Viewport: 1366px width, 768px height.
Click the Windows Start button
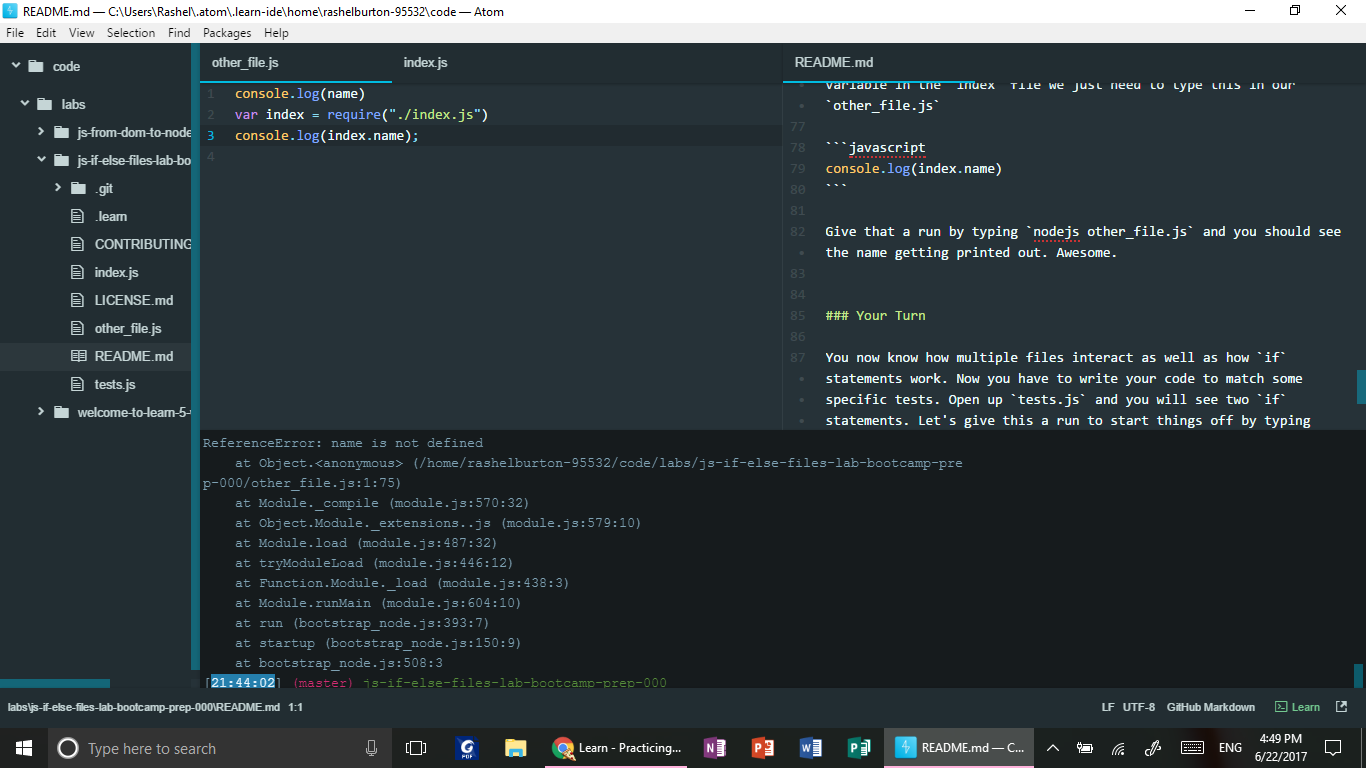[x=24, y=747]
